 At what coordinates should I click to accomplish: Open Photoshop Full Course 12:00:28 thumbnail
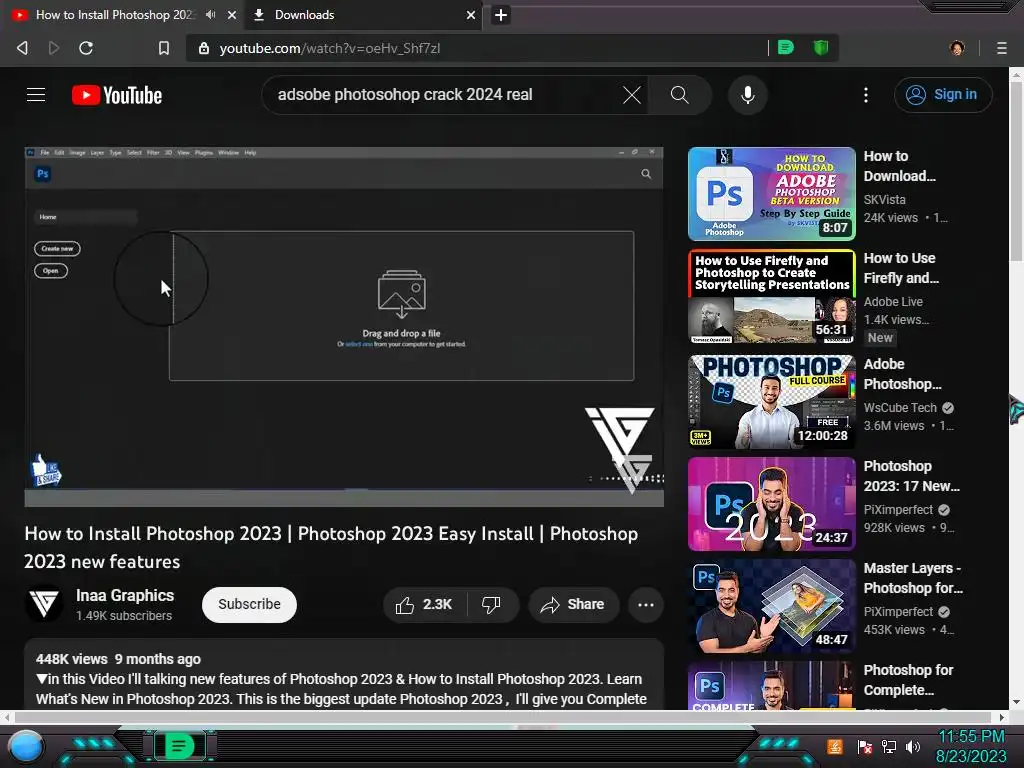[x=771, y=402]
